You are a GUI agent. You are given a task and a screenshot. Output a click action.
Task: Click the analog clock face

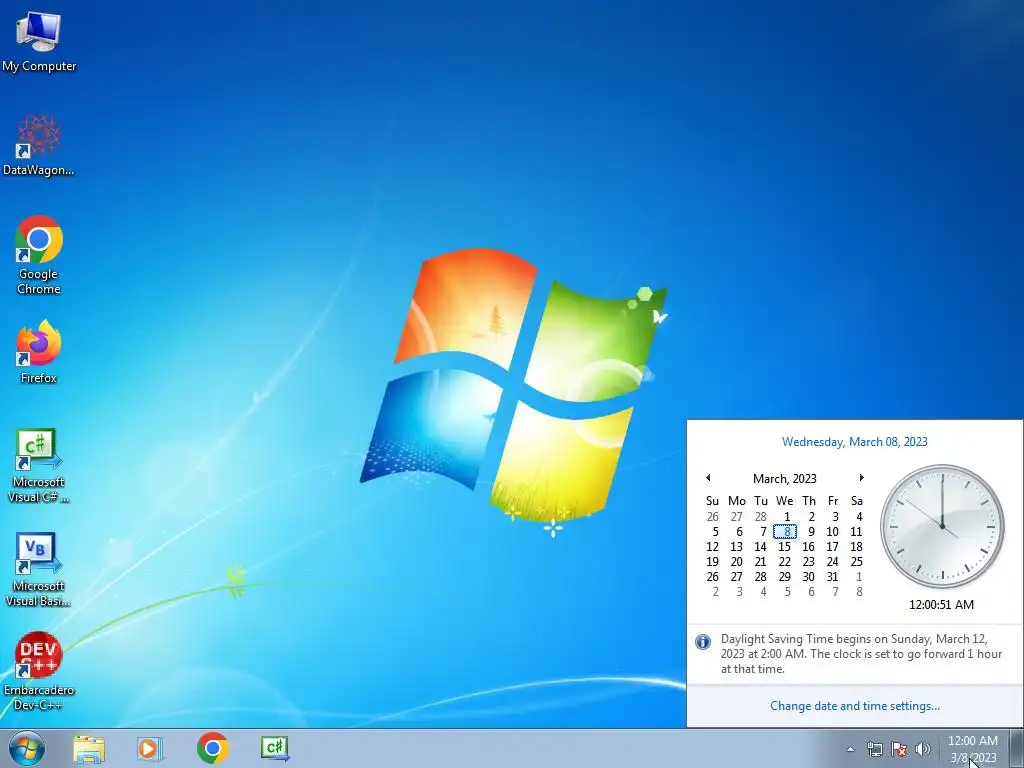942,526
